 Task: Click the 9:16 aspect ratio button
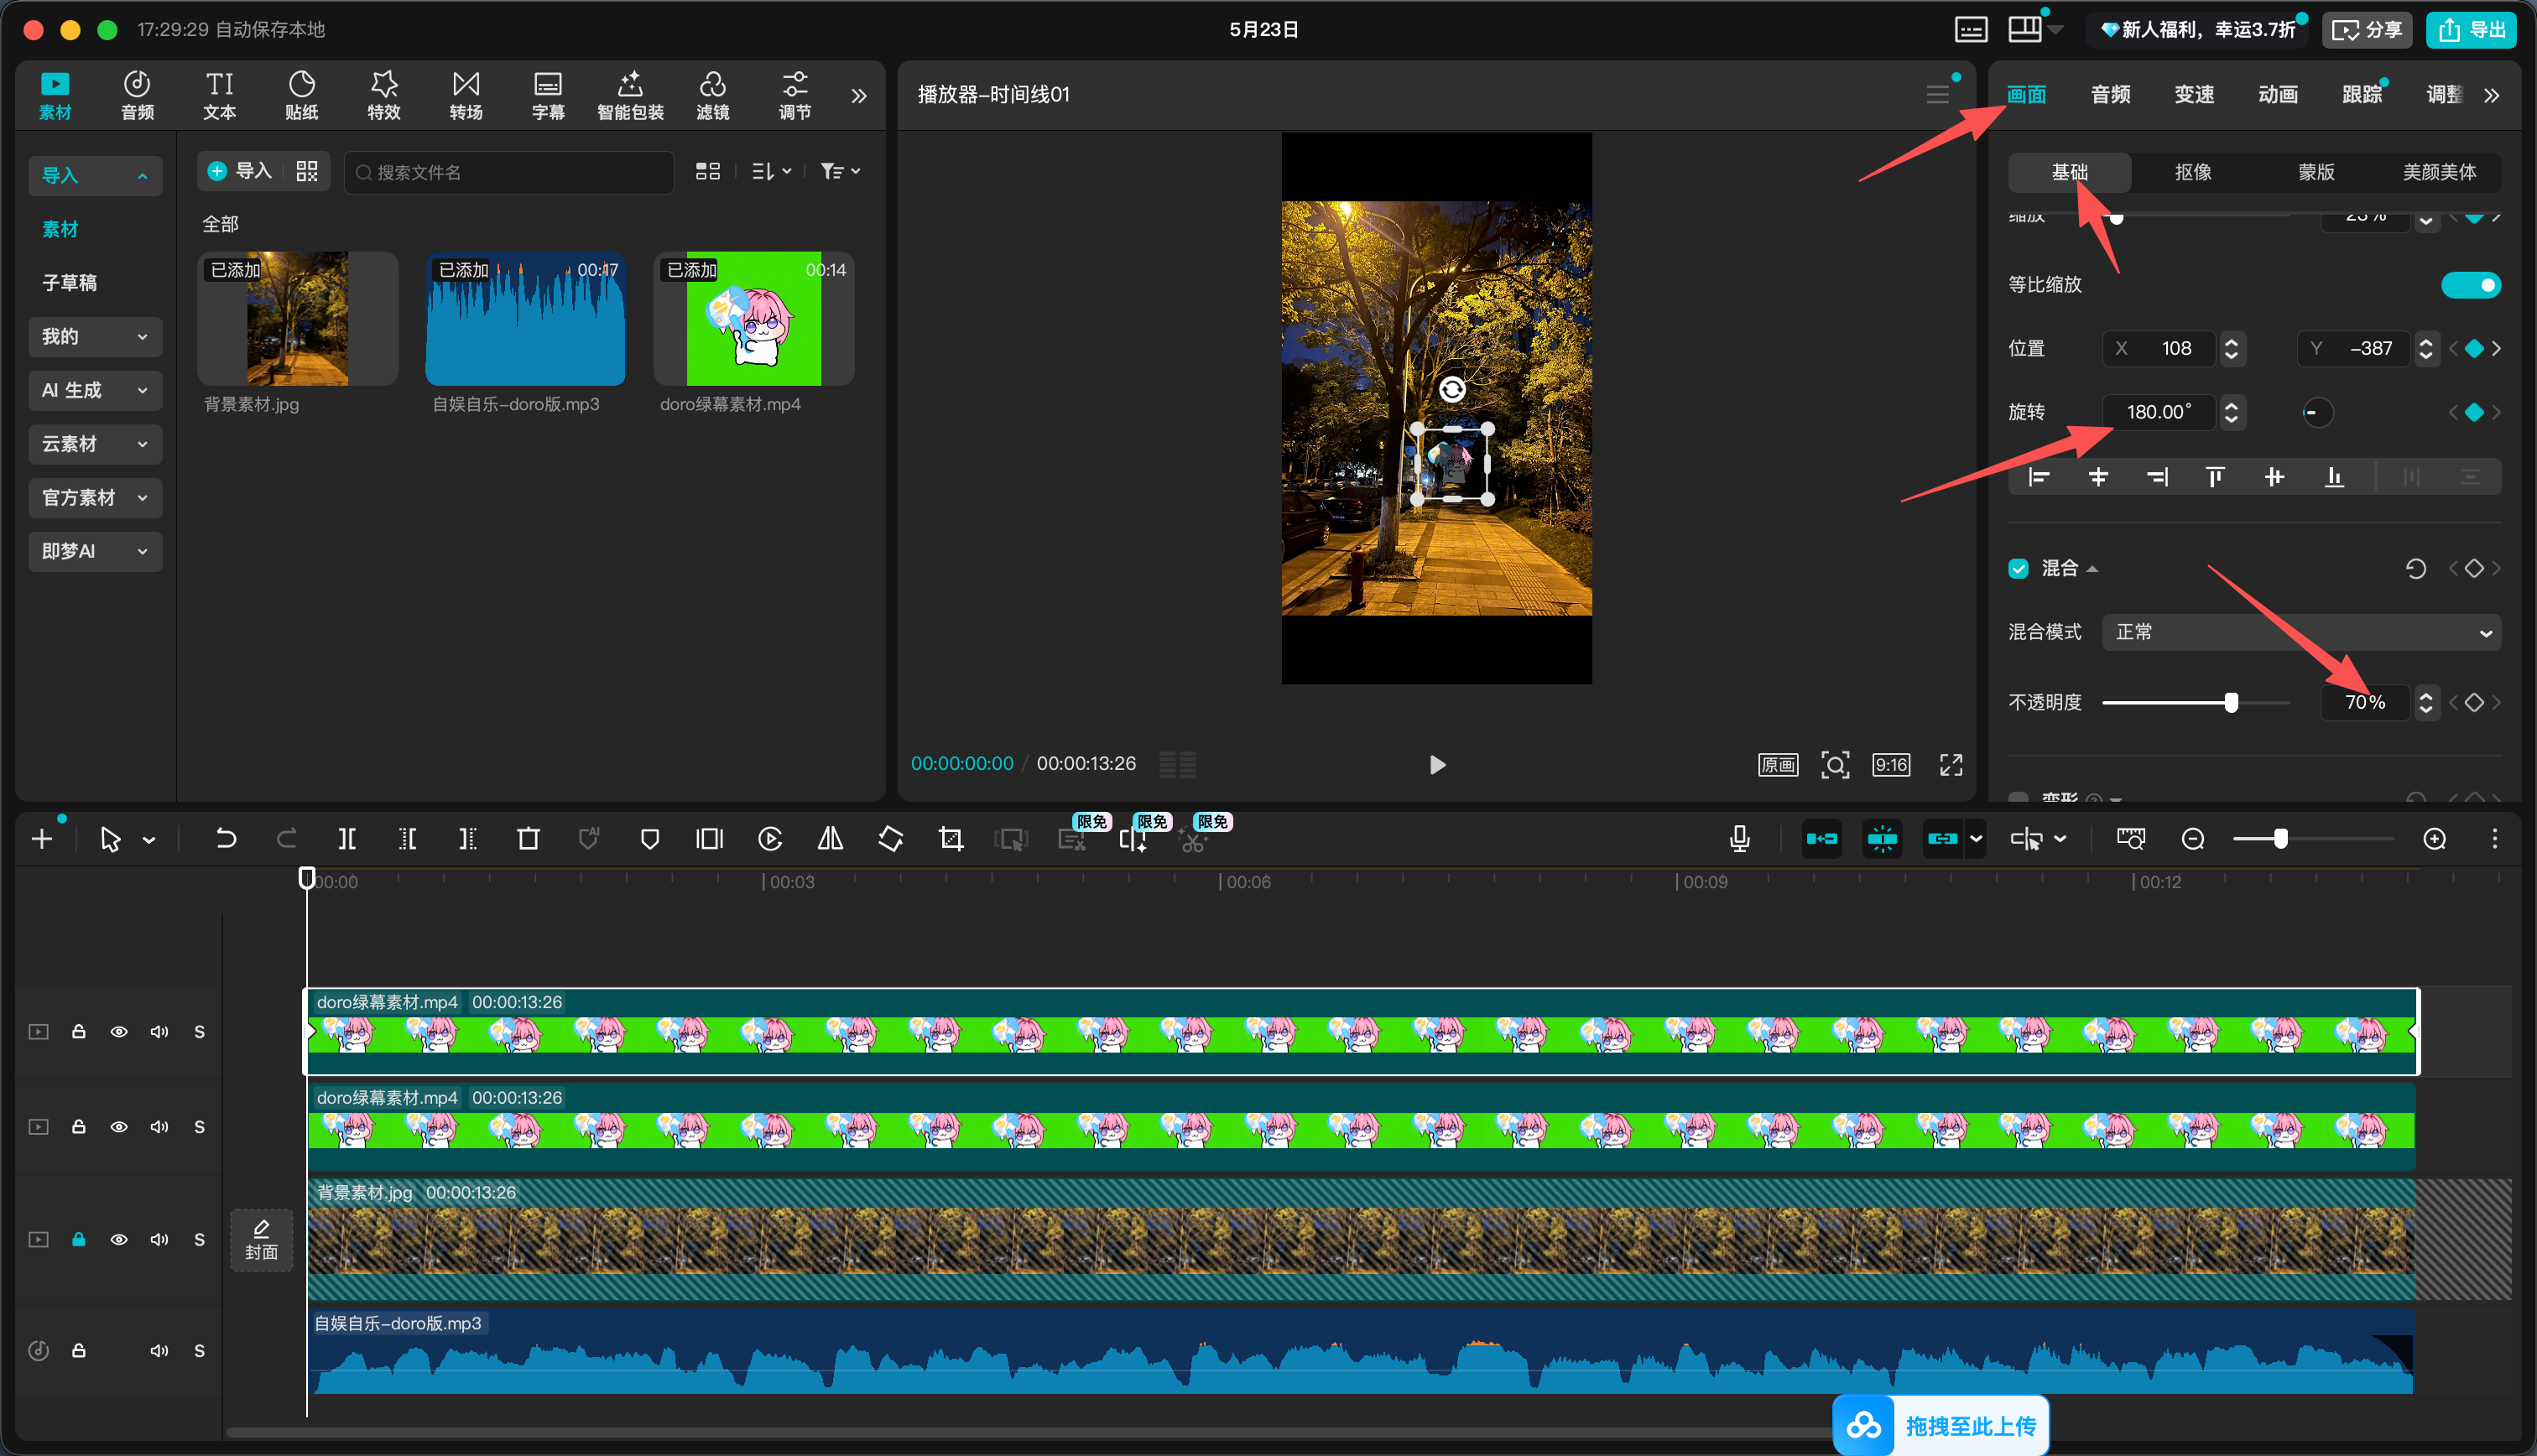point(1891,765)
